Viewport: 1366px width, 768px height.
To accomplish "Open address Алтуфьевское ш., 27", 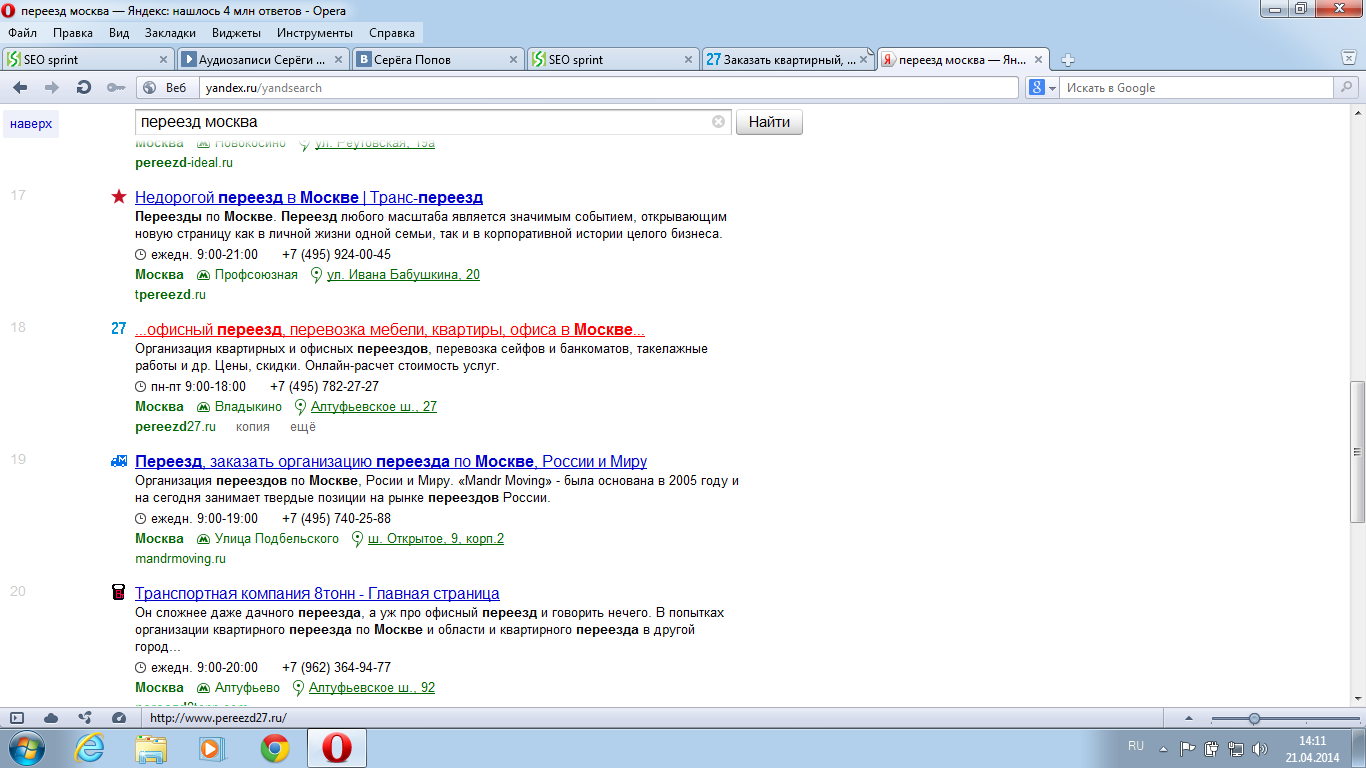I will pos(374,406).
